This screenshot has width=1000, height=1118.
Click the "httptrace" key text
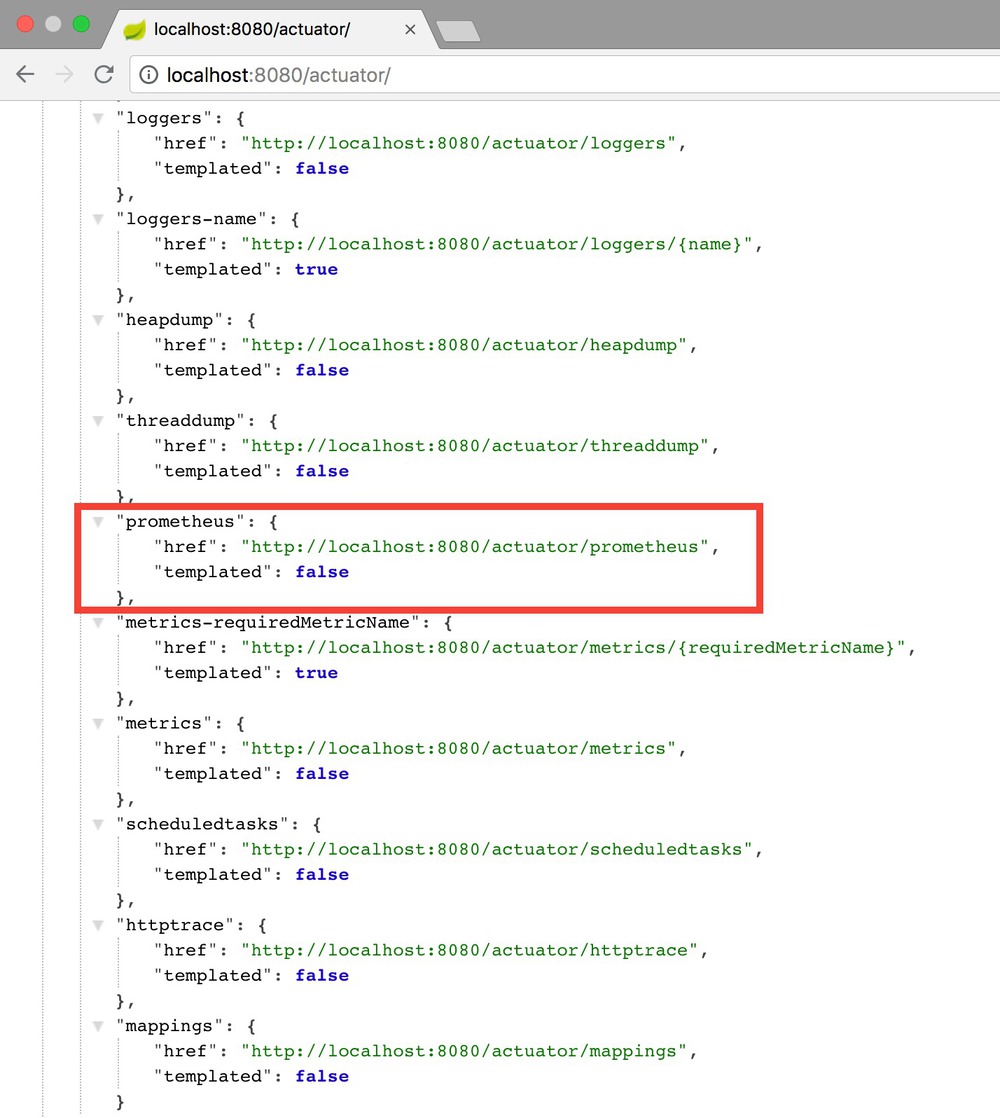[175, 925]
